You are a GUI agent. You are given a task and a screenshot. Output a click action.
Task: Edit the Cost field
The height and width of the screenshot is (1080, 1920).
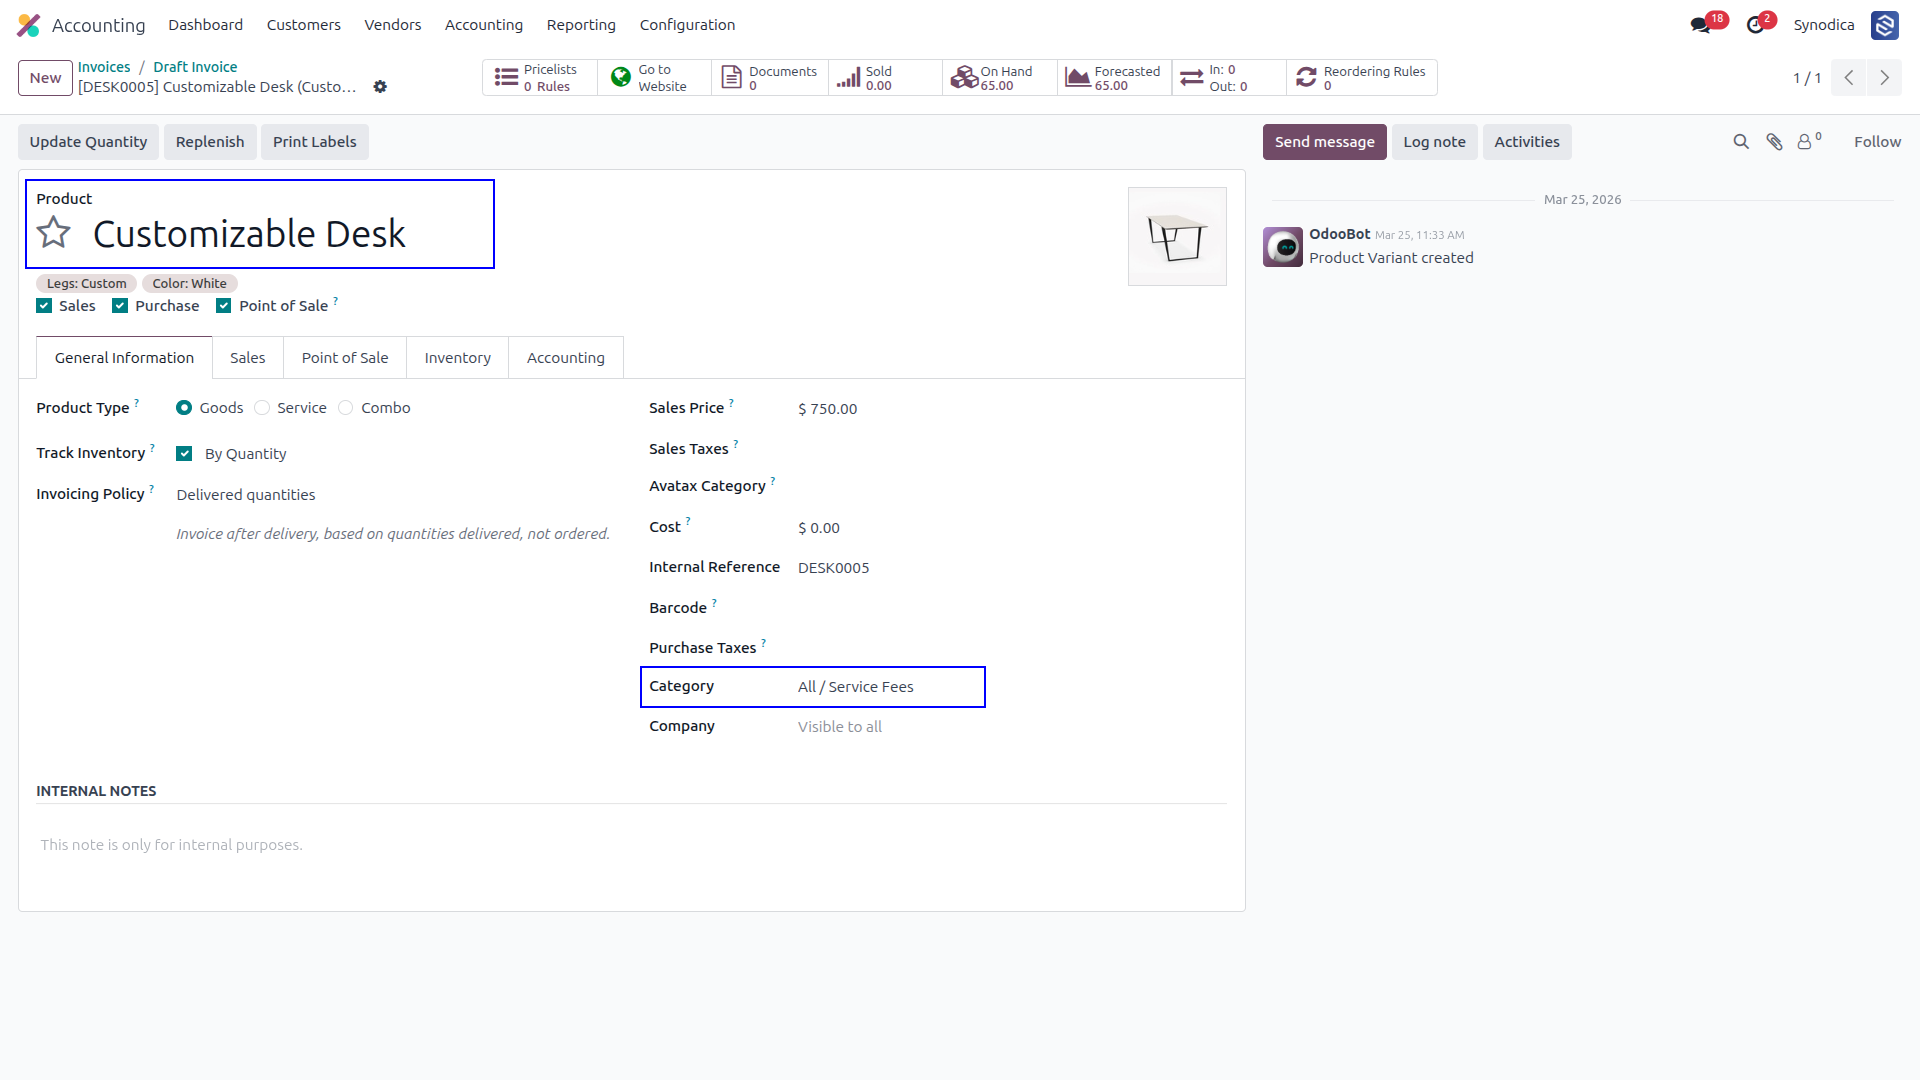1012,528
